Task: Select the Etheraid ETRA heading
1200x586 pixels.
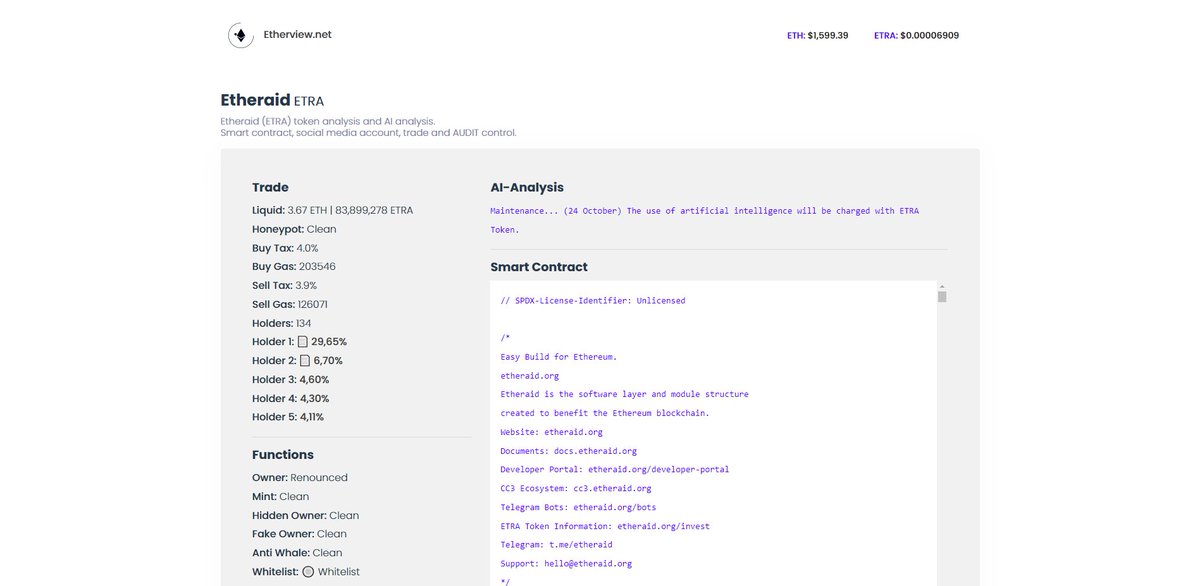Action: (272, 101)
